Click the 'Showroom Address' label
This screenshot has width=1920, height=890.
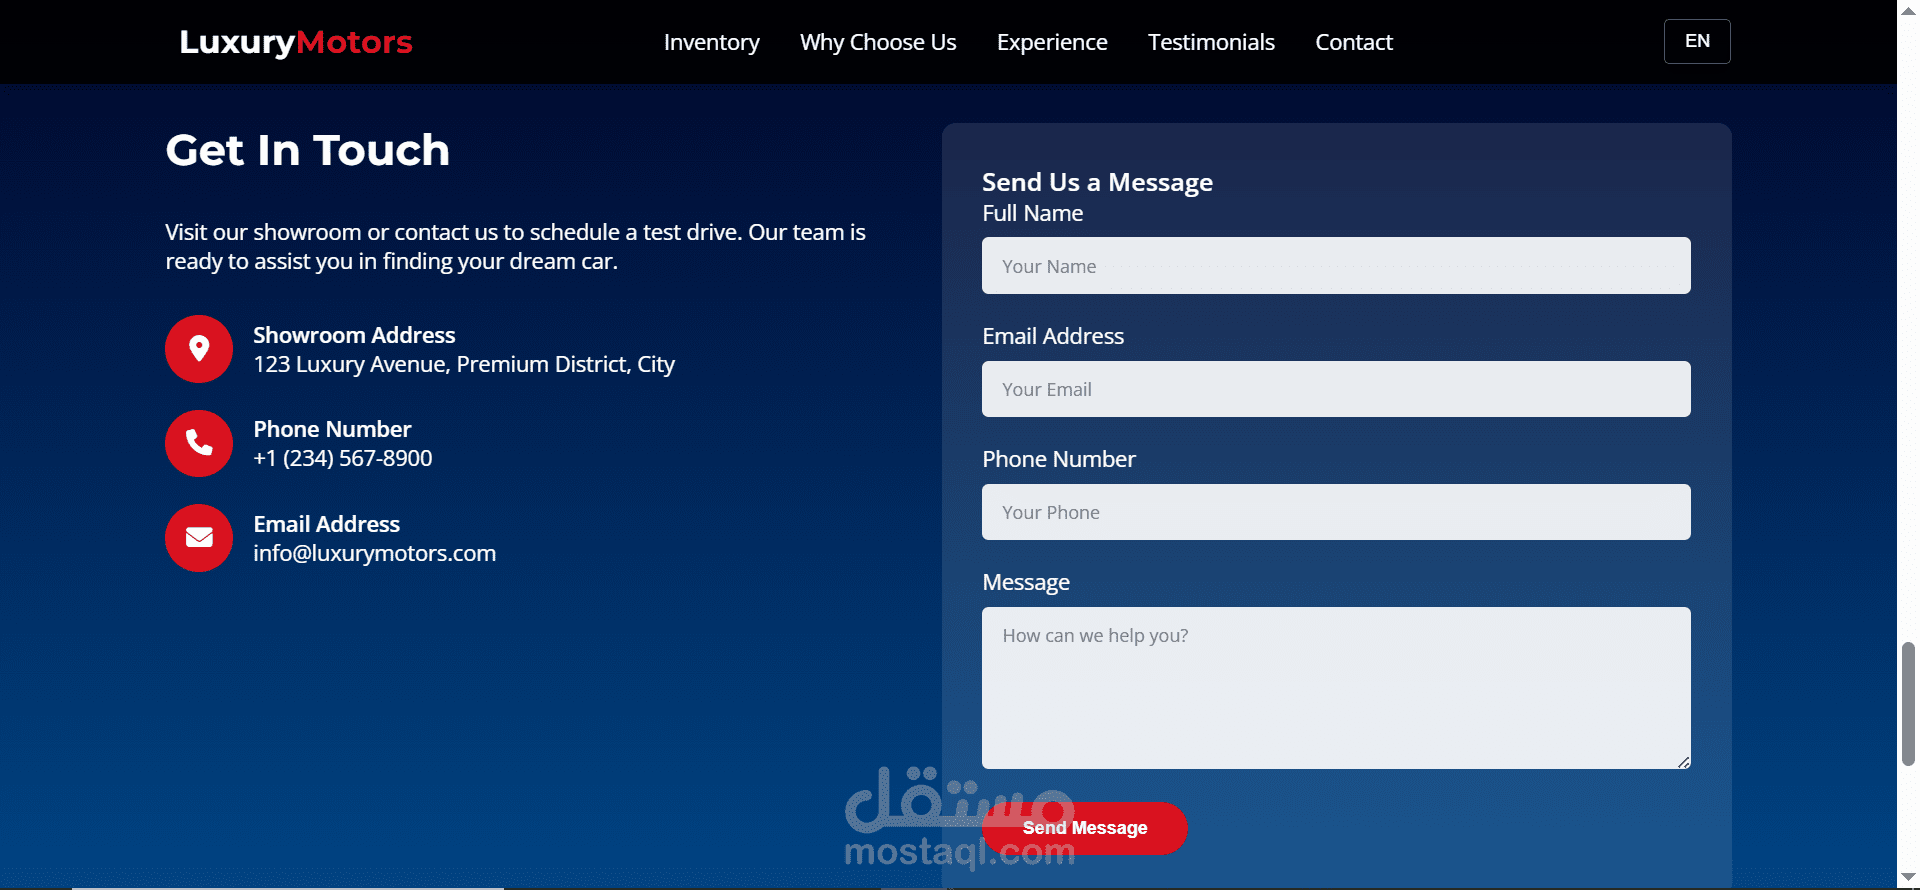[x=354, y=335]
